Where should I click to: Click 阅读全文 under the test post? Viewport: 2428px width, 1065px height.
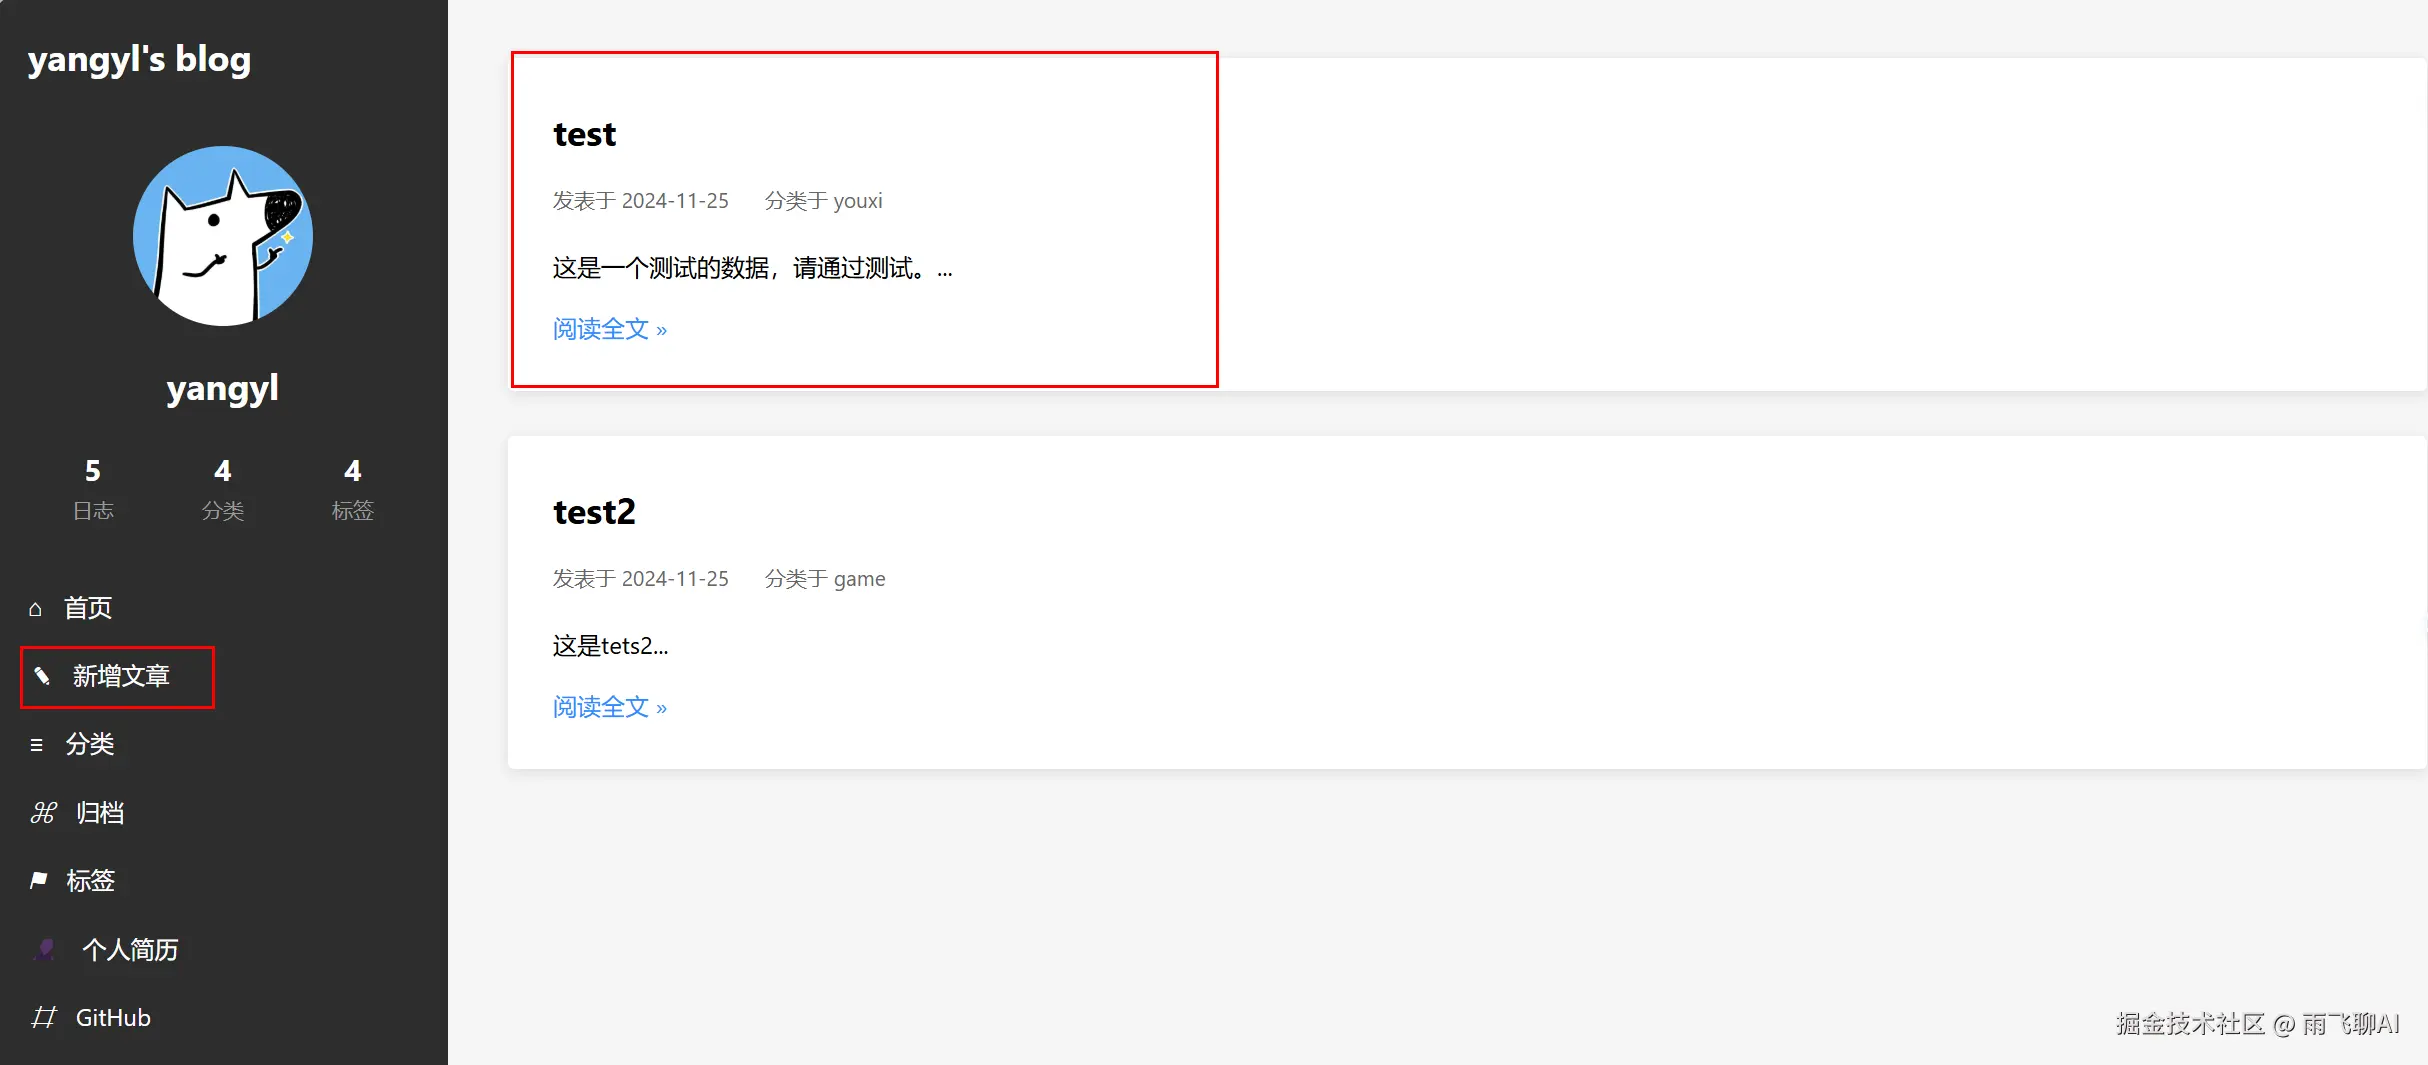(610, 329)
